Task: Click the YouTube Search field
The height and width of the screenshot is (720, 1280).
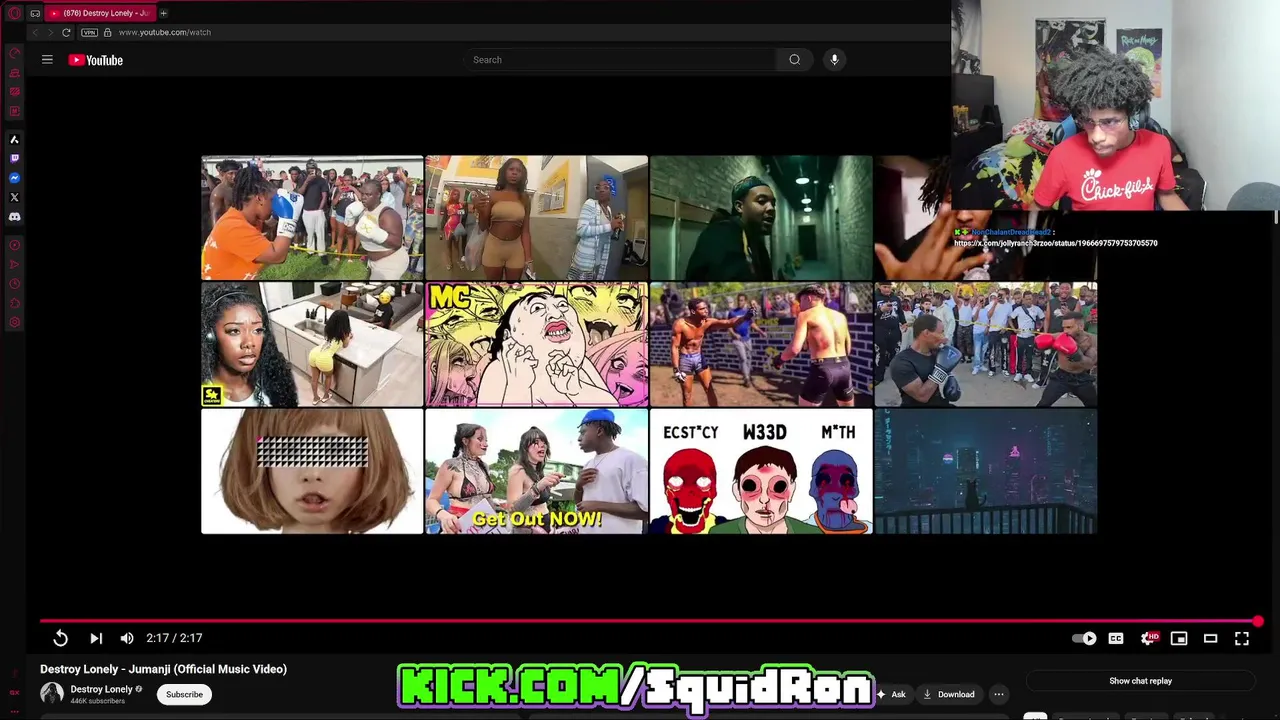Action: coord(618,60)
